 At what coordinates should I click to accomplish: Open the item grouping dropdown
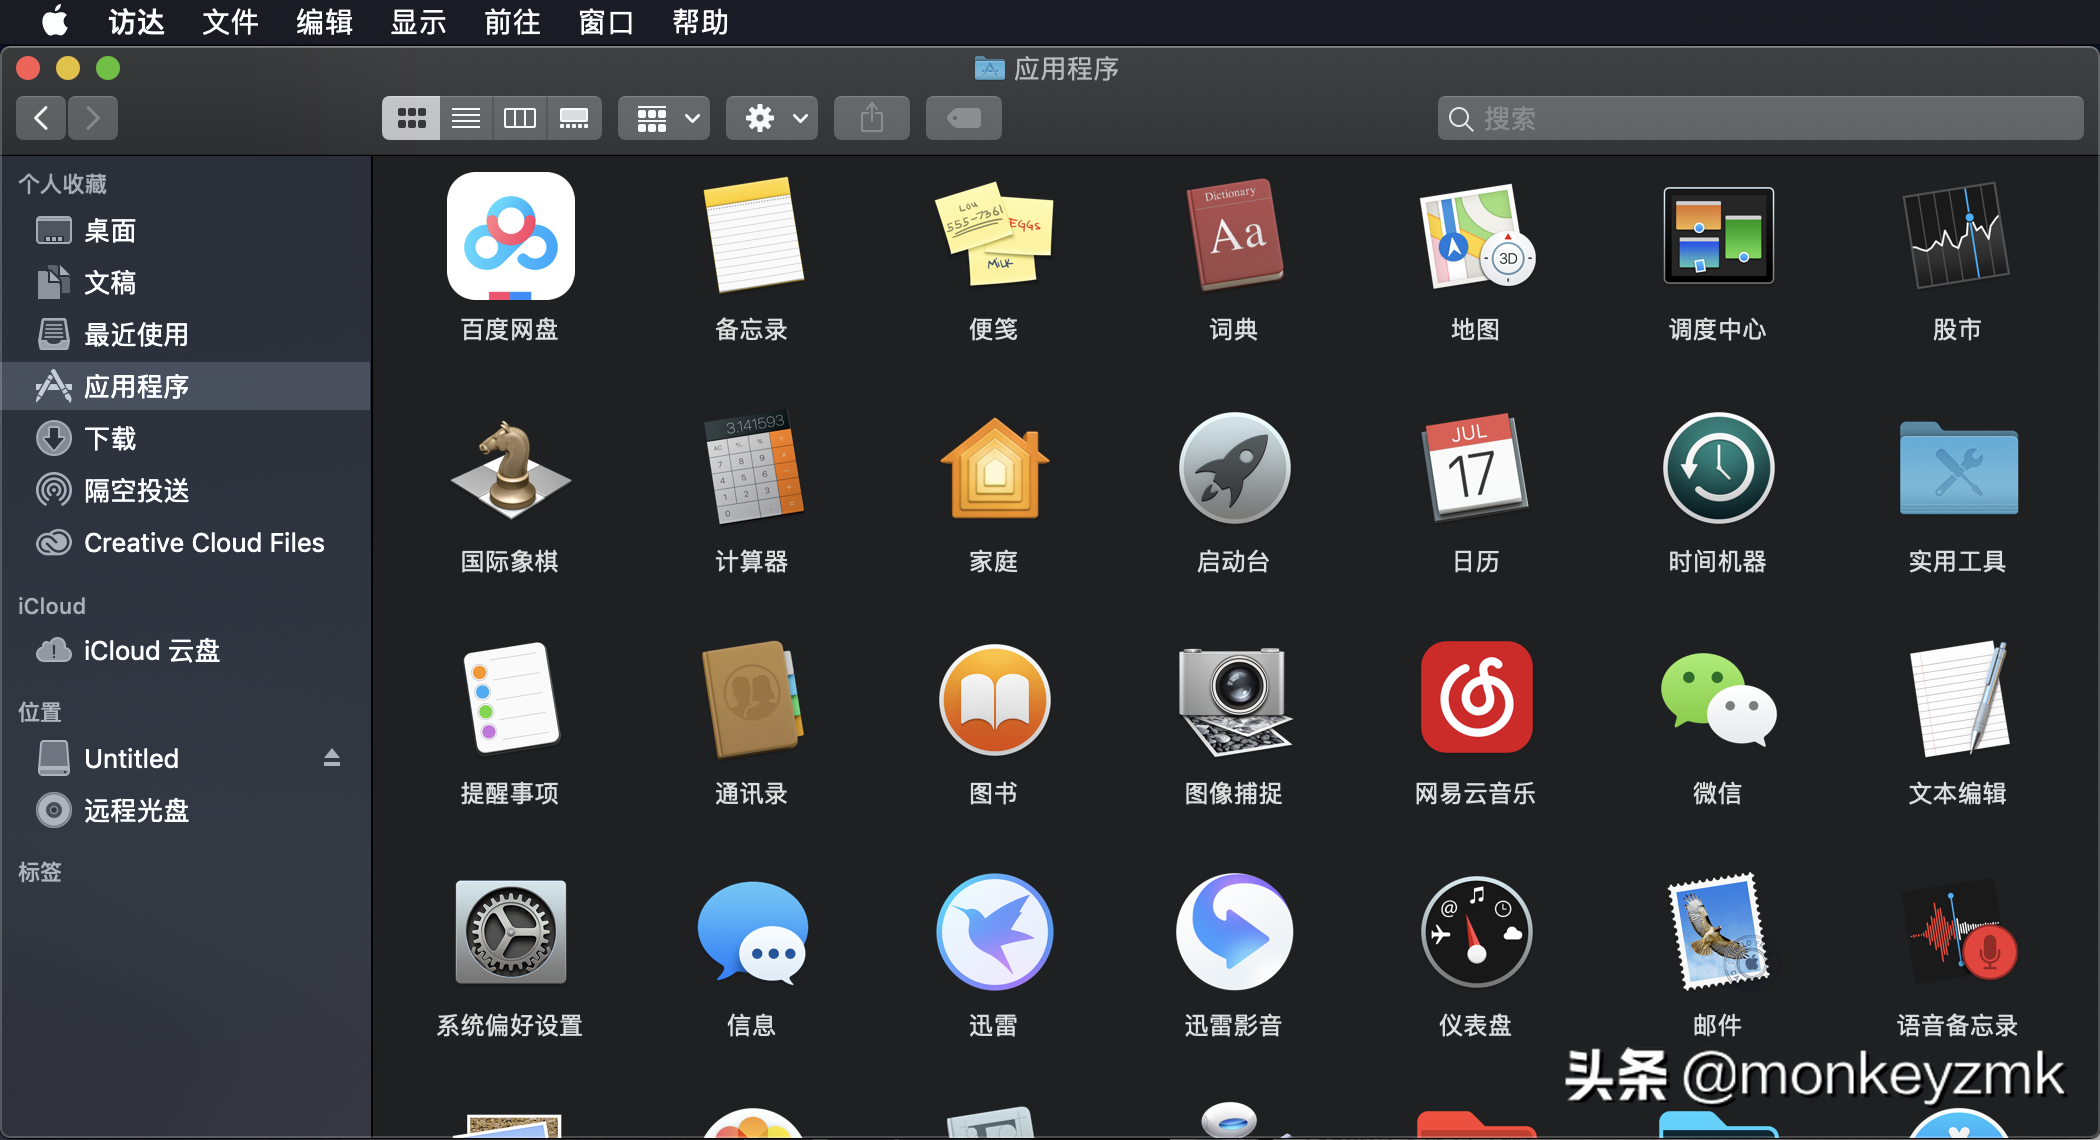point(664,118)
